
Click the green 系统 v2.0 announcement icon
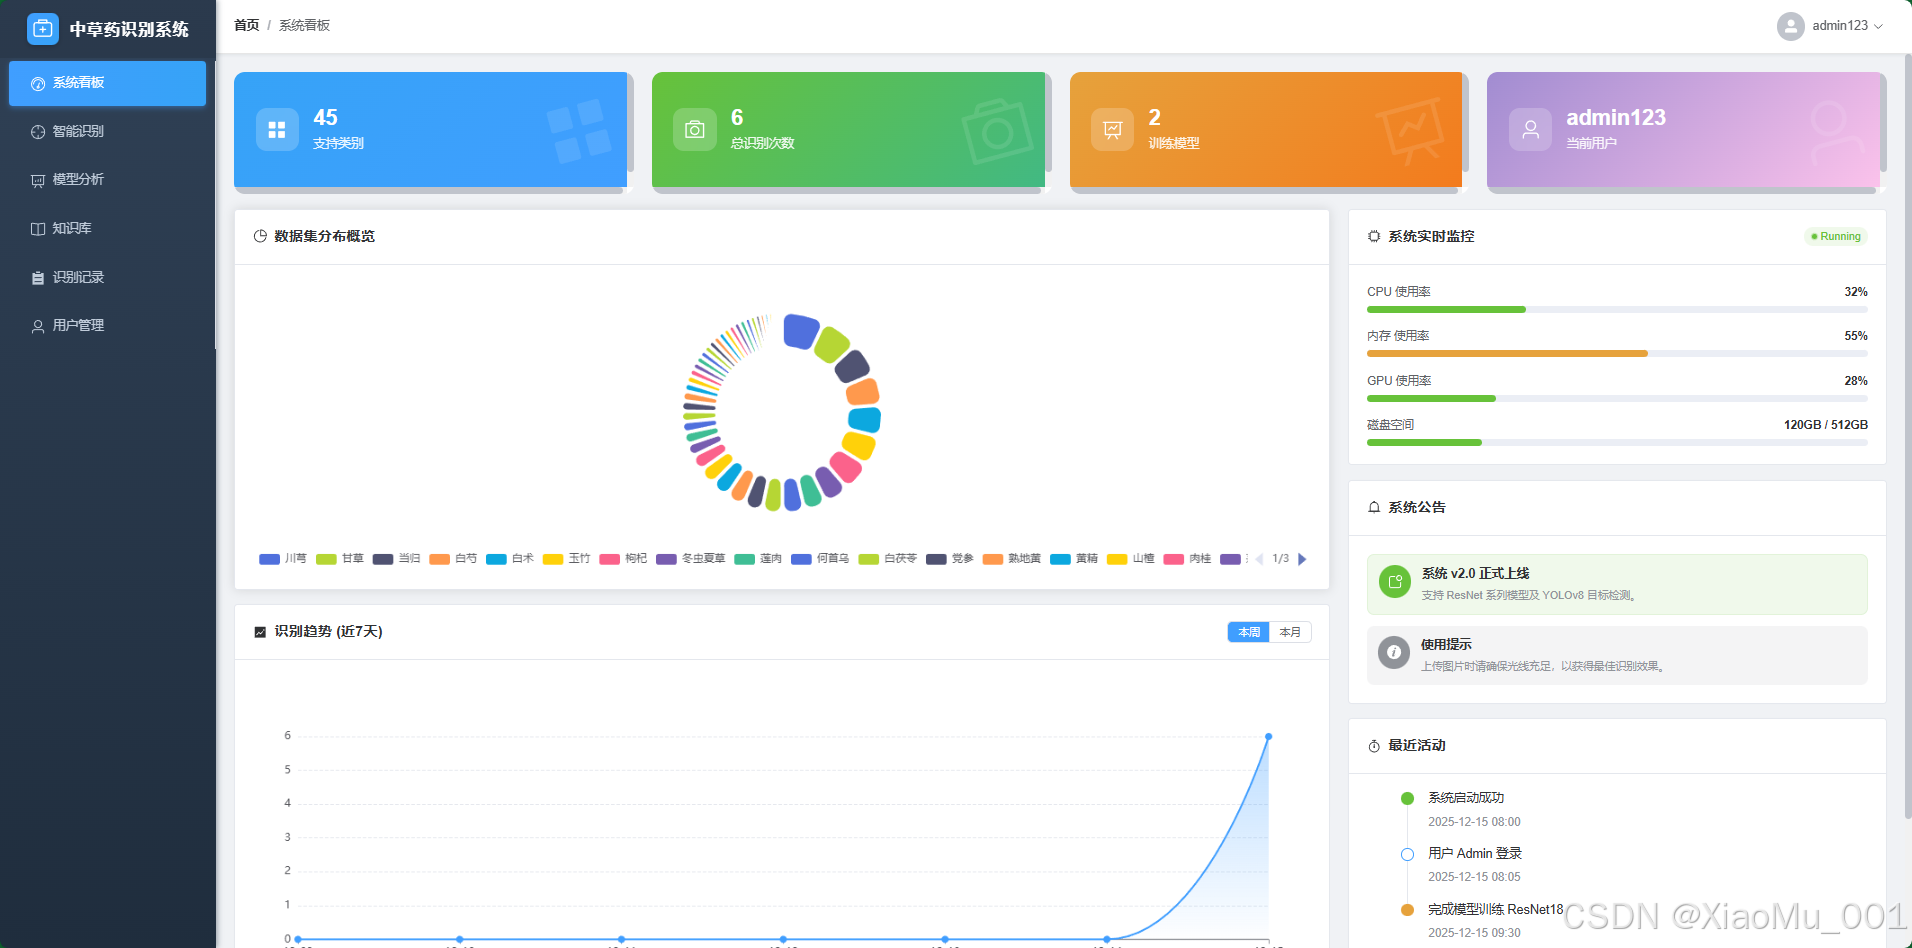click(x=1394, y=582)
